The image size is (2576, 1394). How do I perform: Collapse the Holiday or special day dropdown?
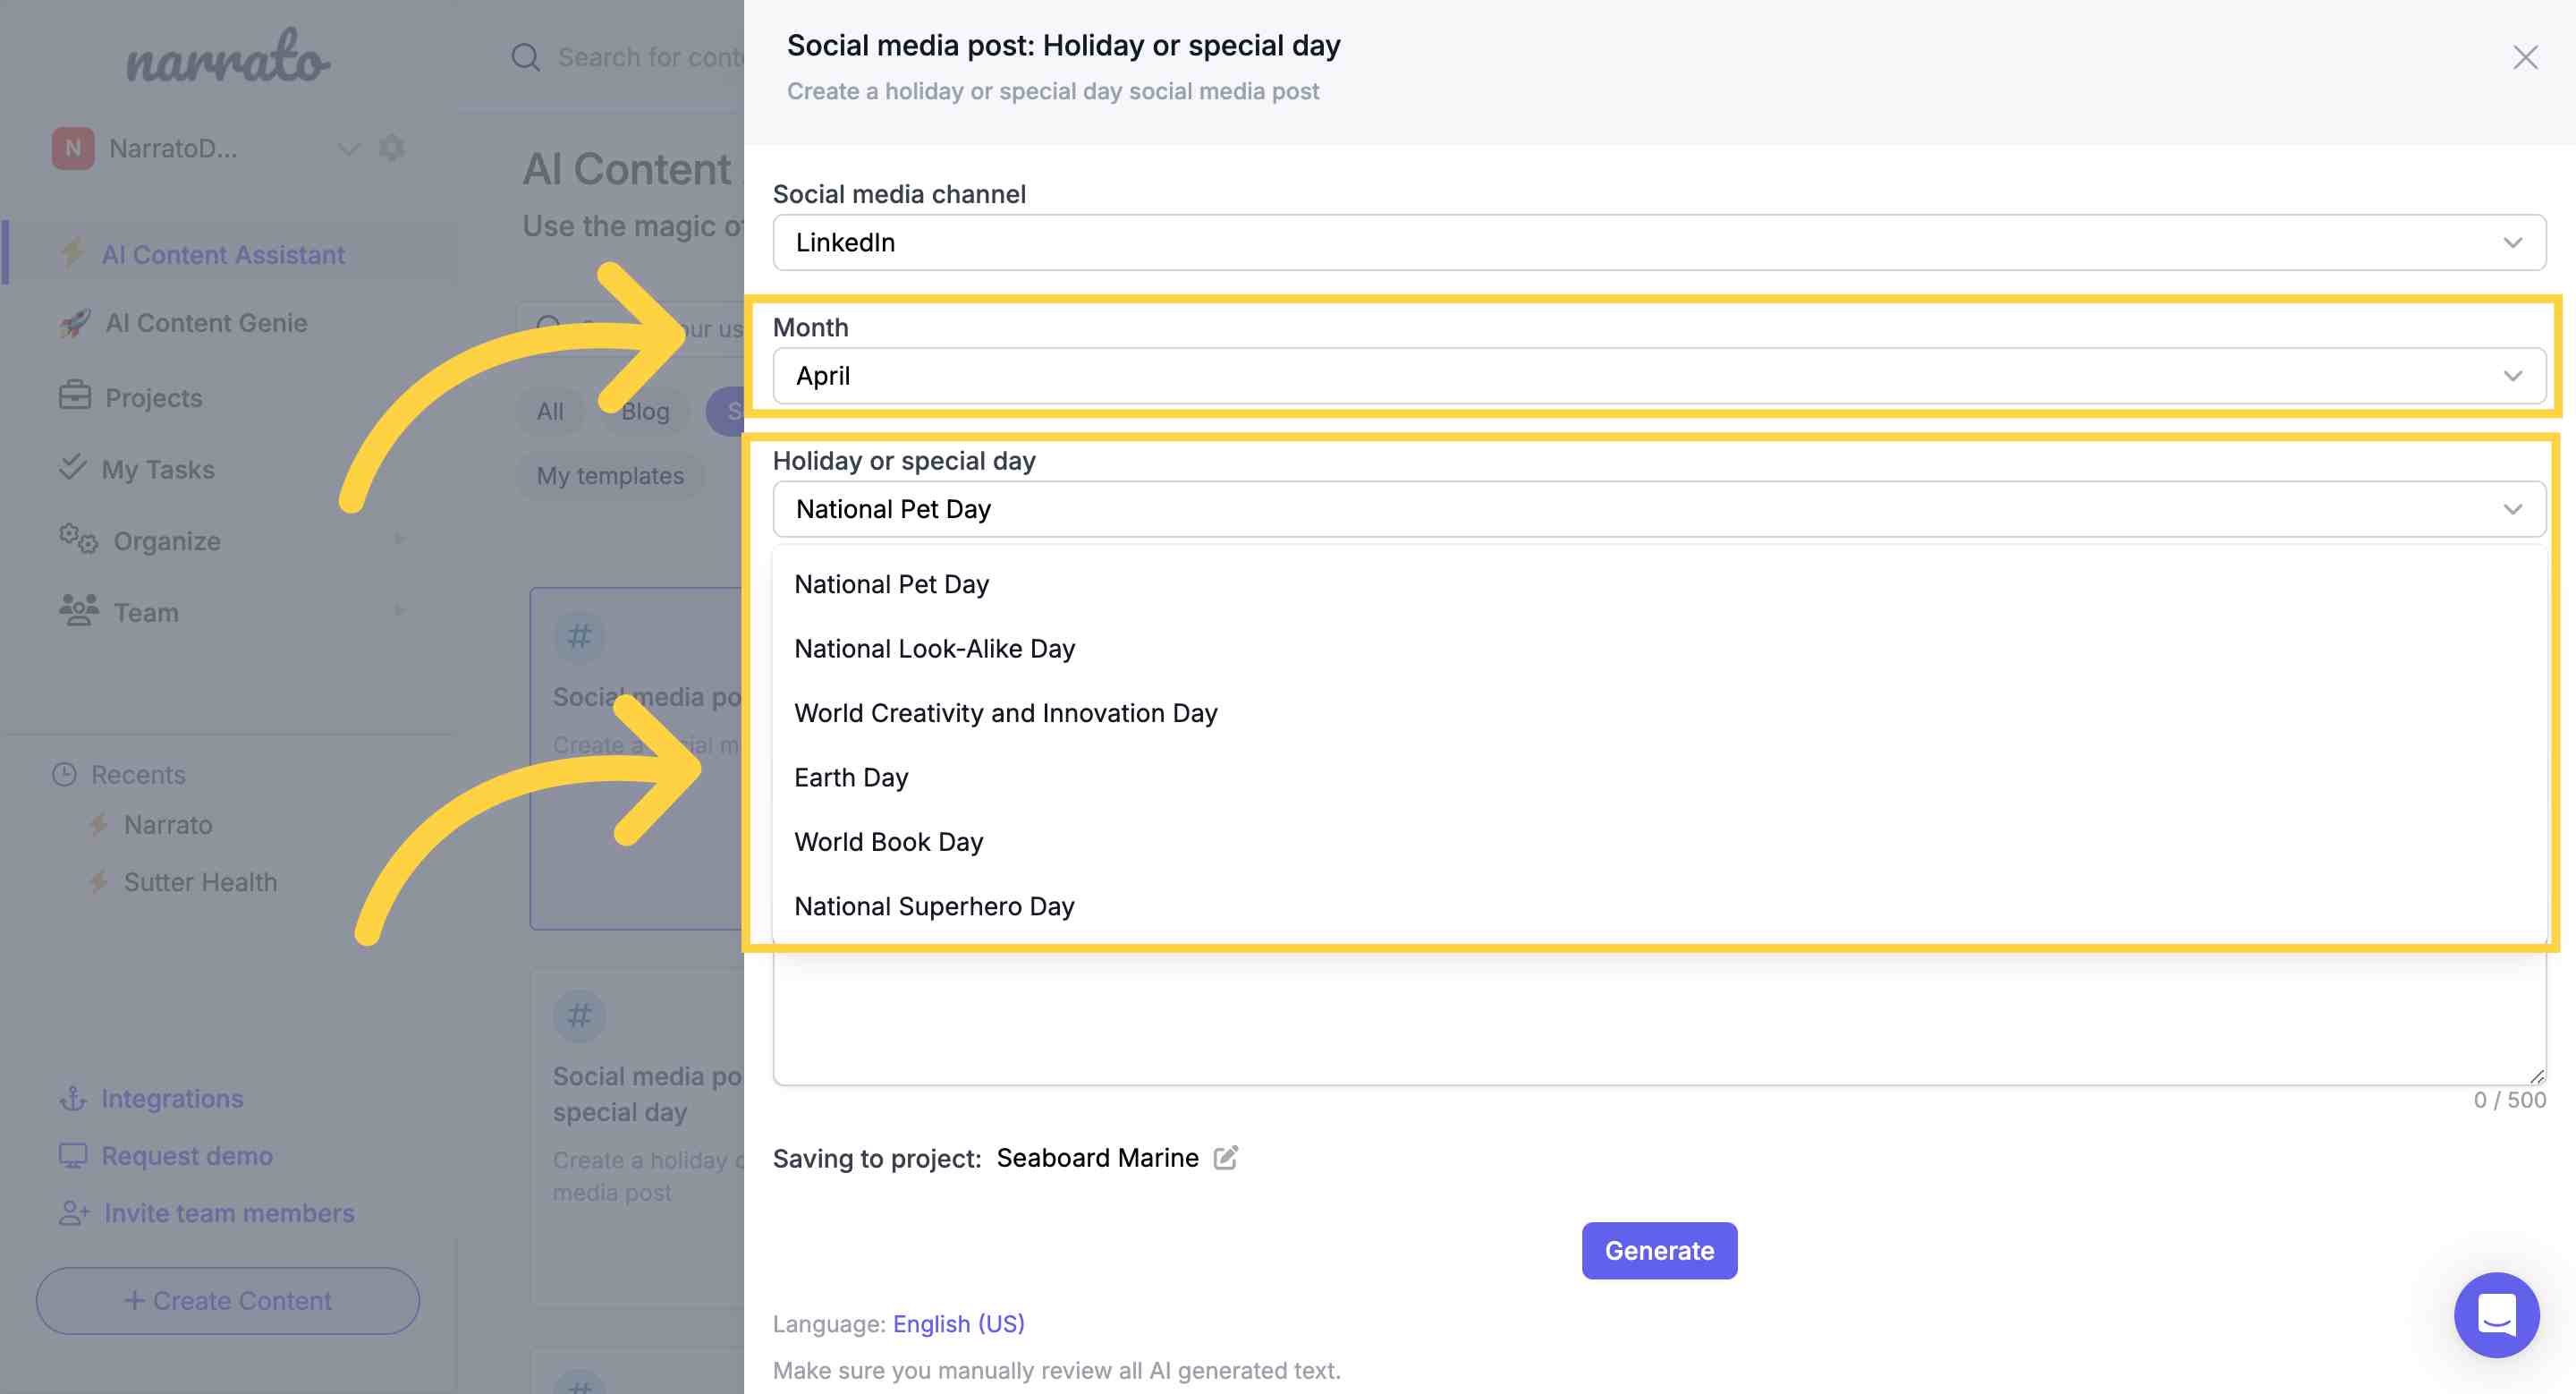point(1659,509)
